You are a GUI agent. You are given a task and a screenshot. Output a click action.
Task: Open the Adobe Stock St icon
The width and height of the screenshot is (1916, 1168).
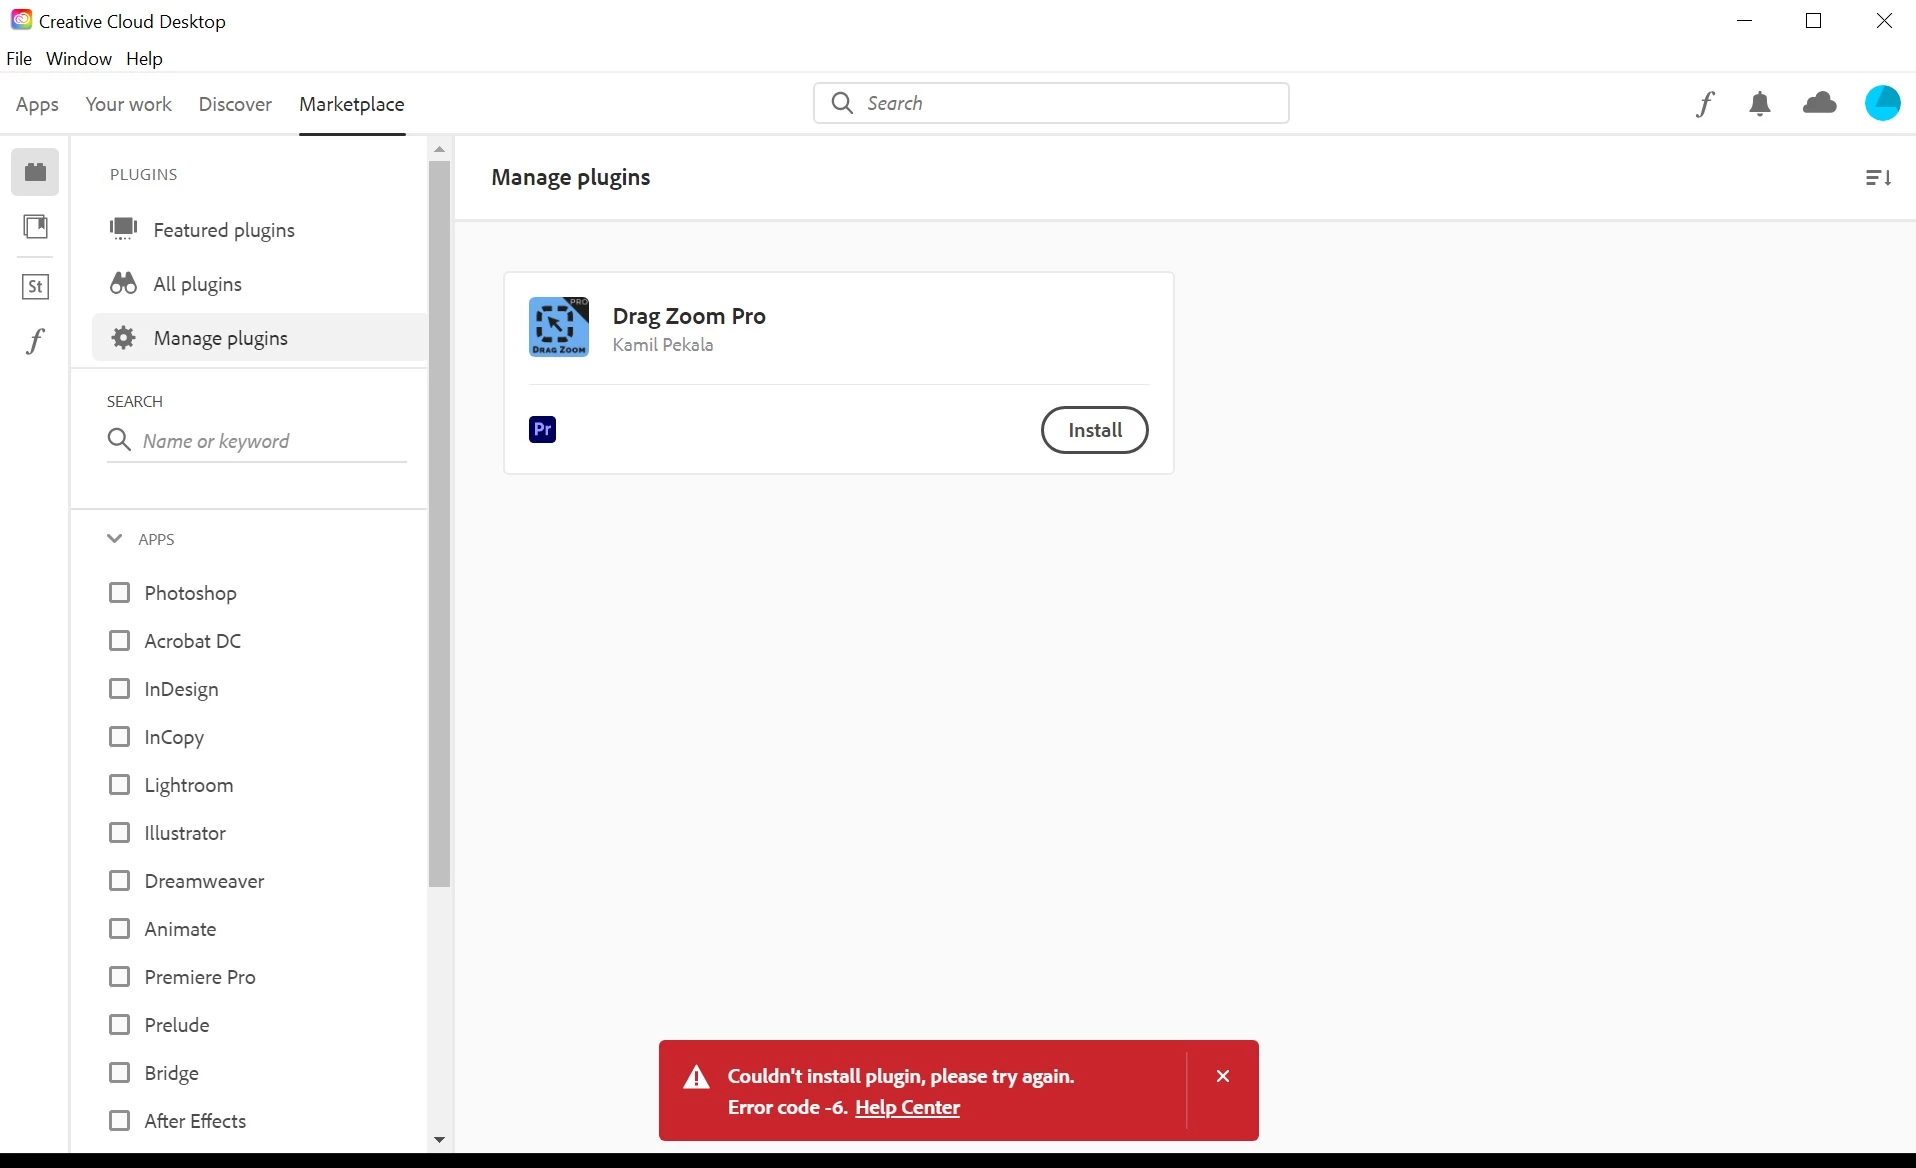coord(35,287)
